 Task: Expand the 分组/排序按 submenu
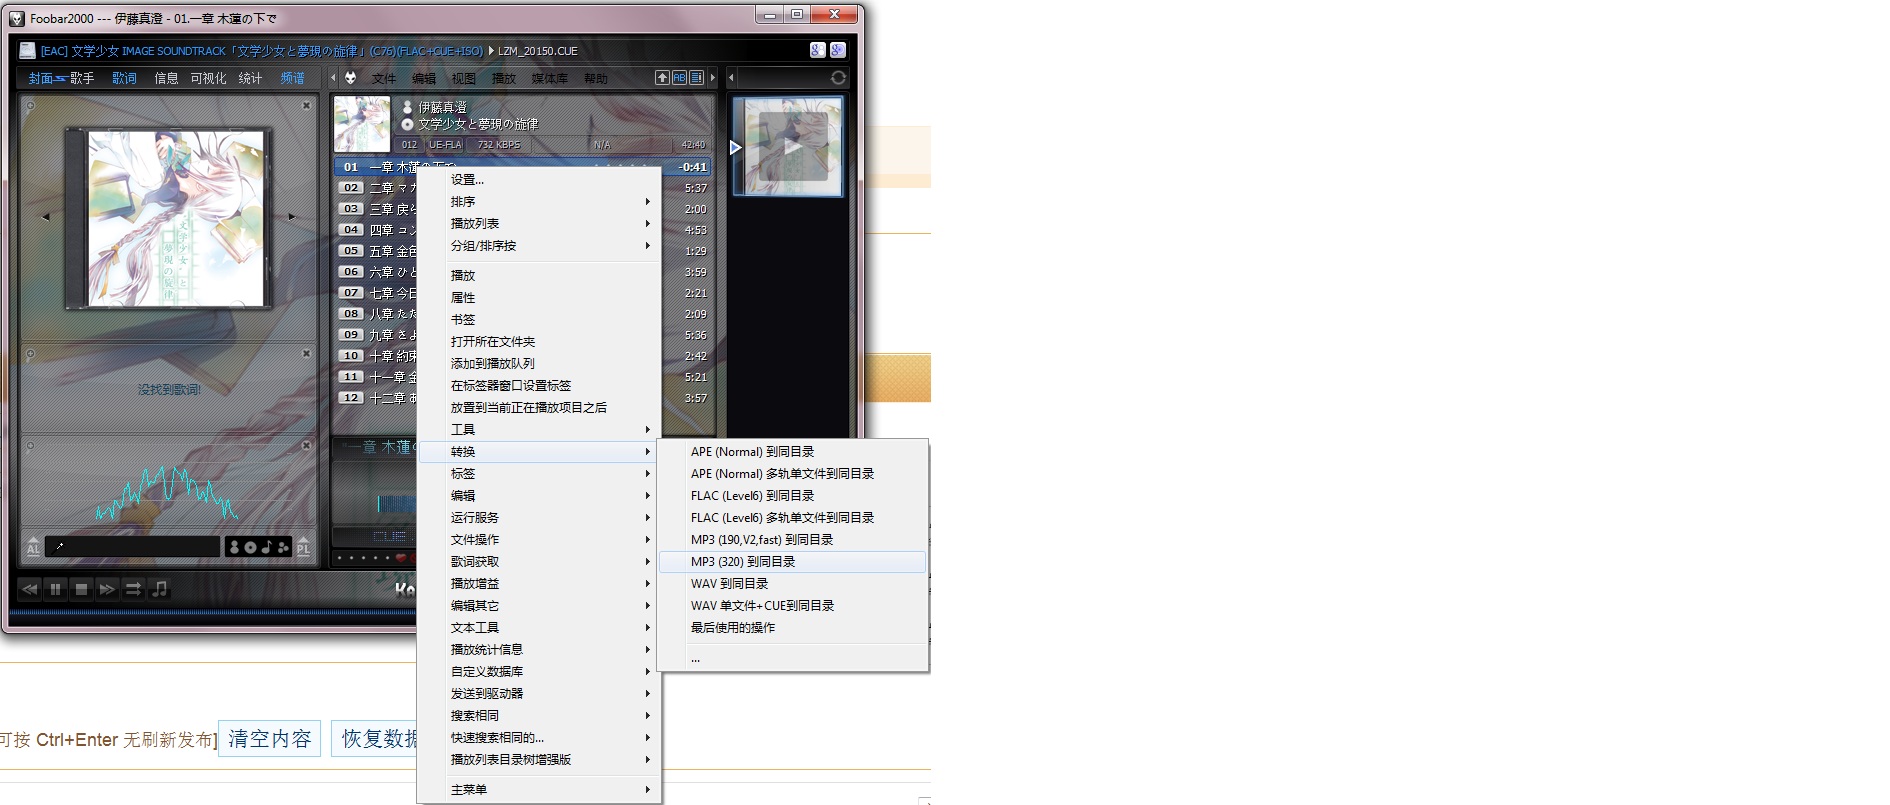(x=540, y=246)
